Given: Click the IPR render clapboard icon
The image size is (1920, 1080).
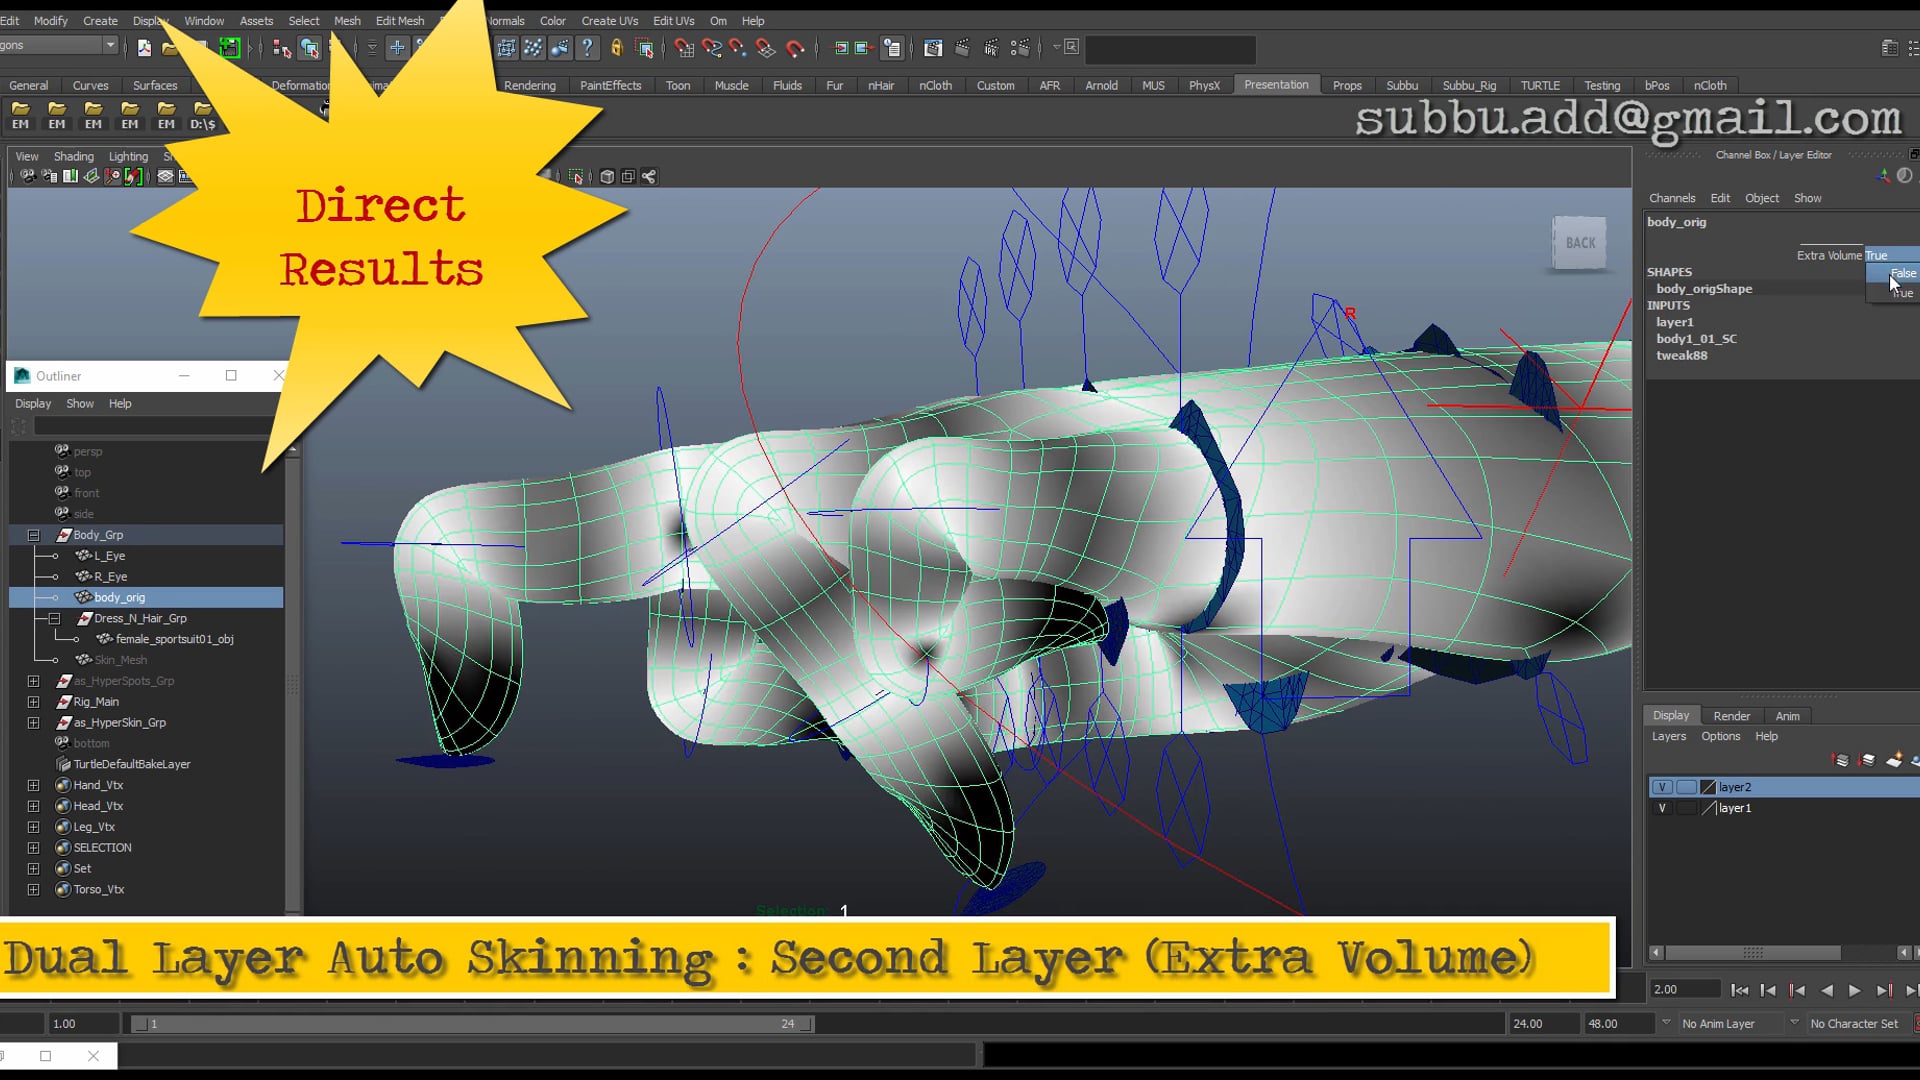Looking at the screenshot, I should pos(991,48).
